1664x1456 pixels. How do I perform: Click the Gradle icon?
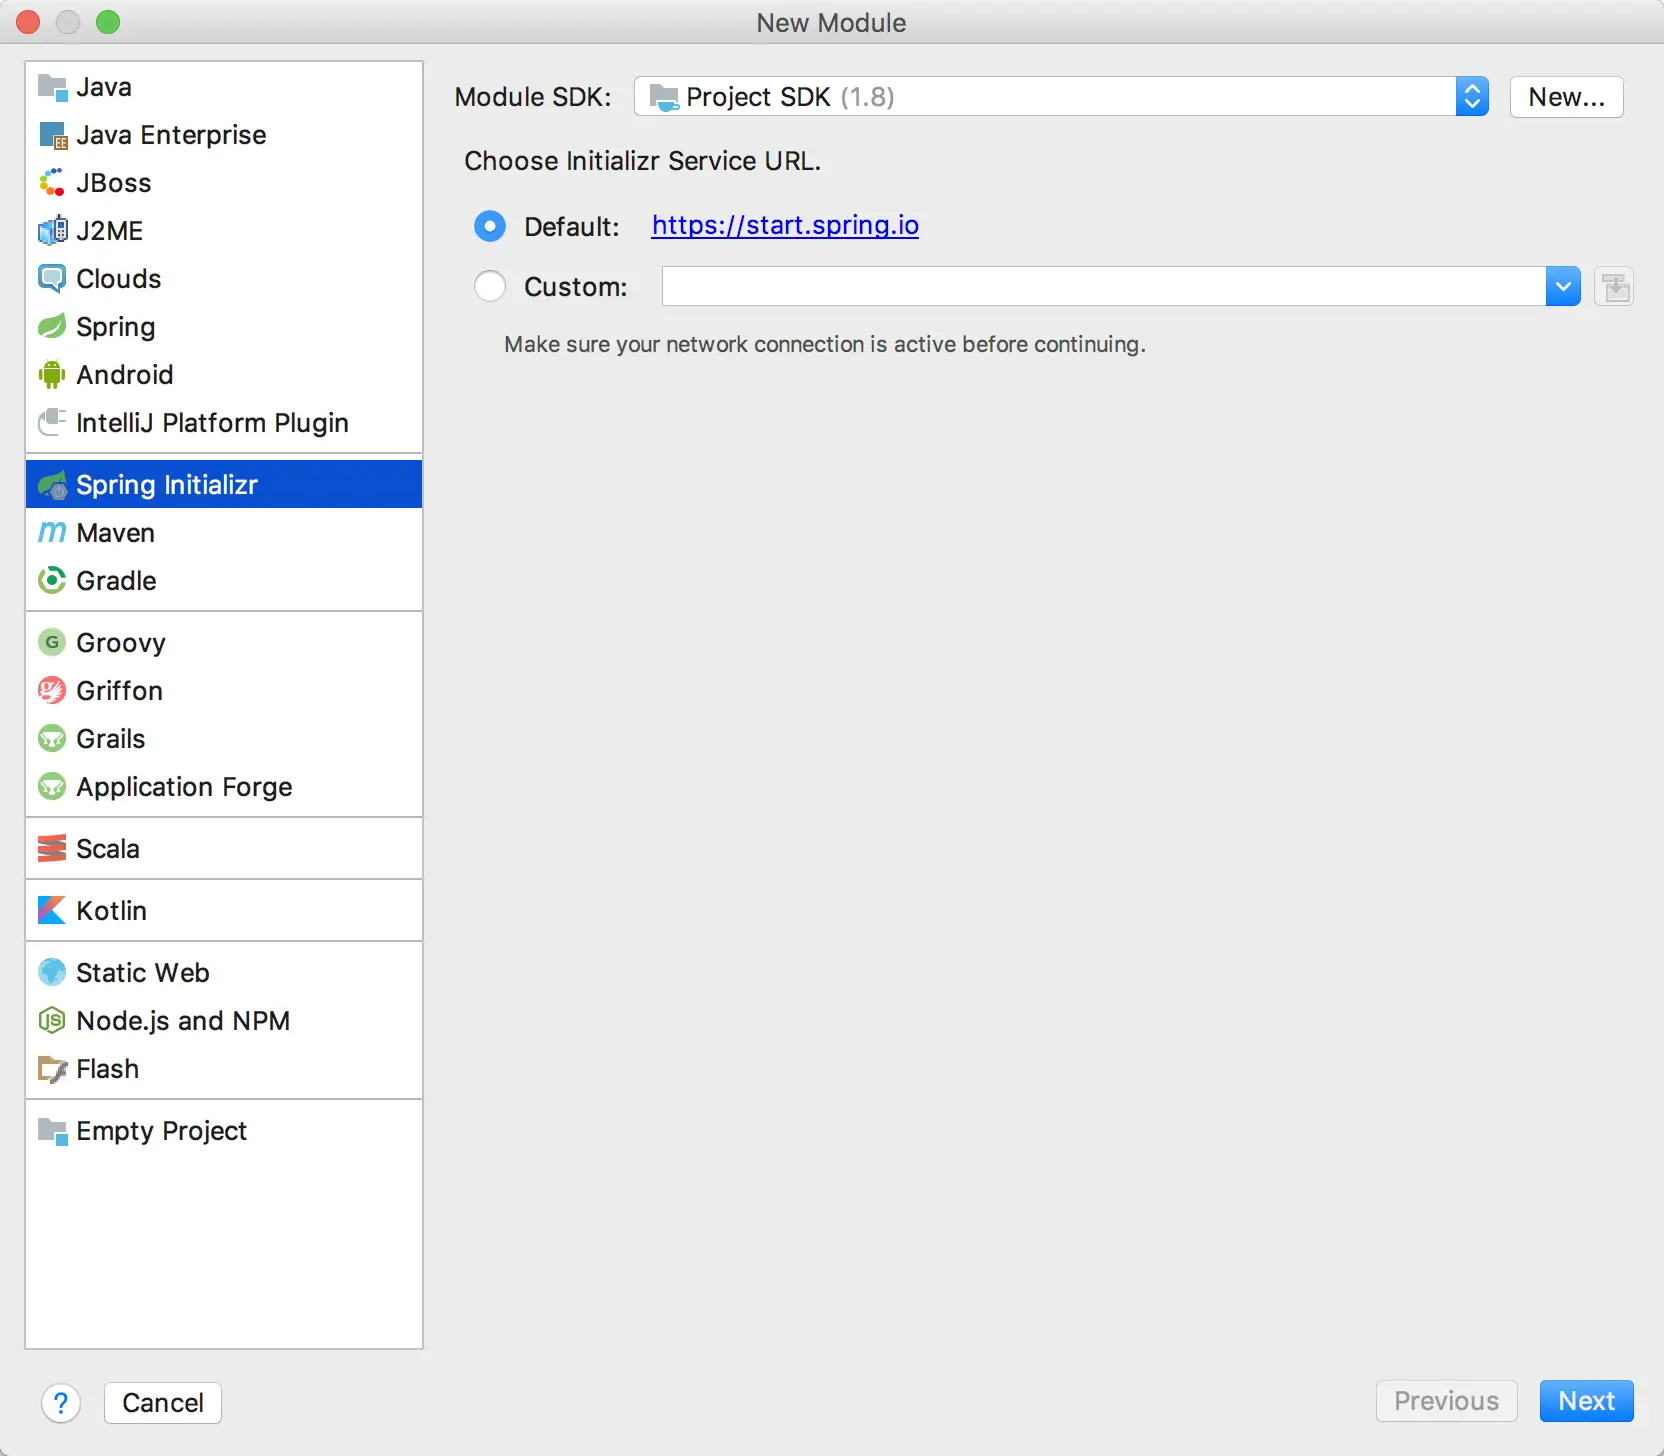[x=52, y=581]
